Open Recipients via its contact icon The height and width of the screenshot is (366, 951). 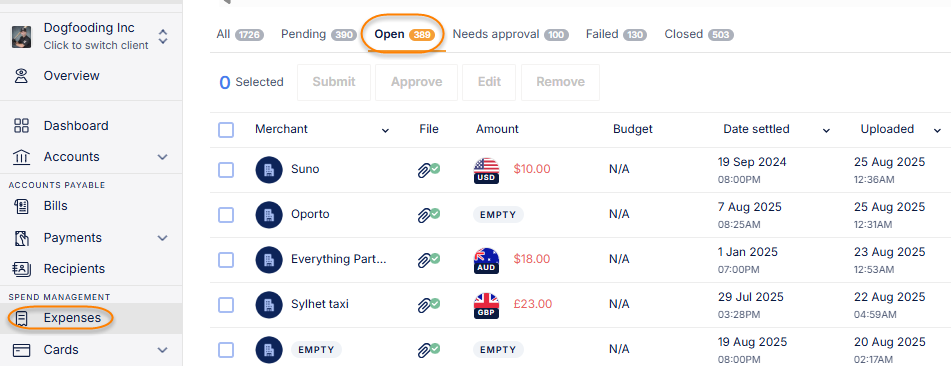click(21, 268)
